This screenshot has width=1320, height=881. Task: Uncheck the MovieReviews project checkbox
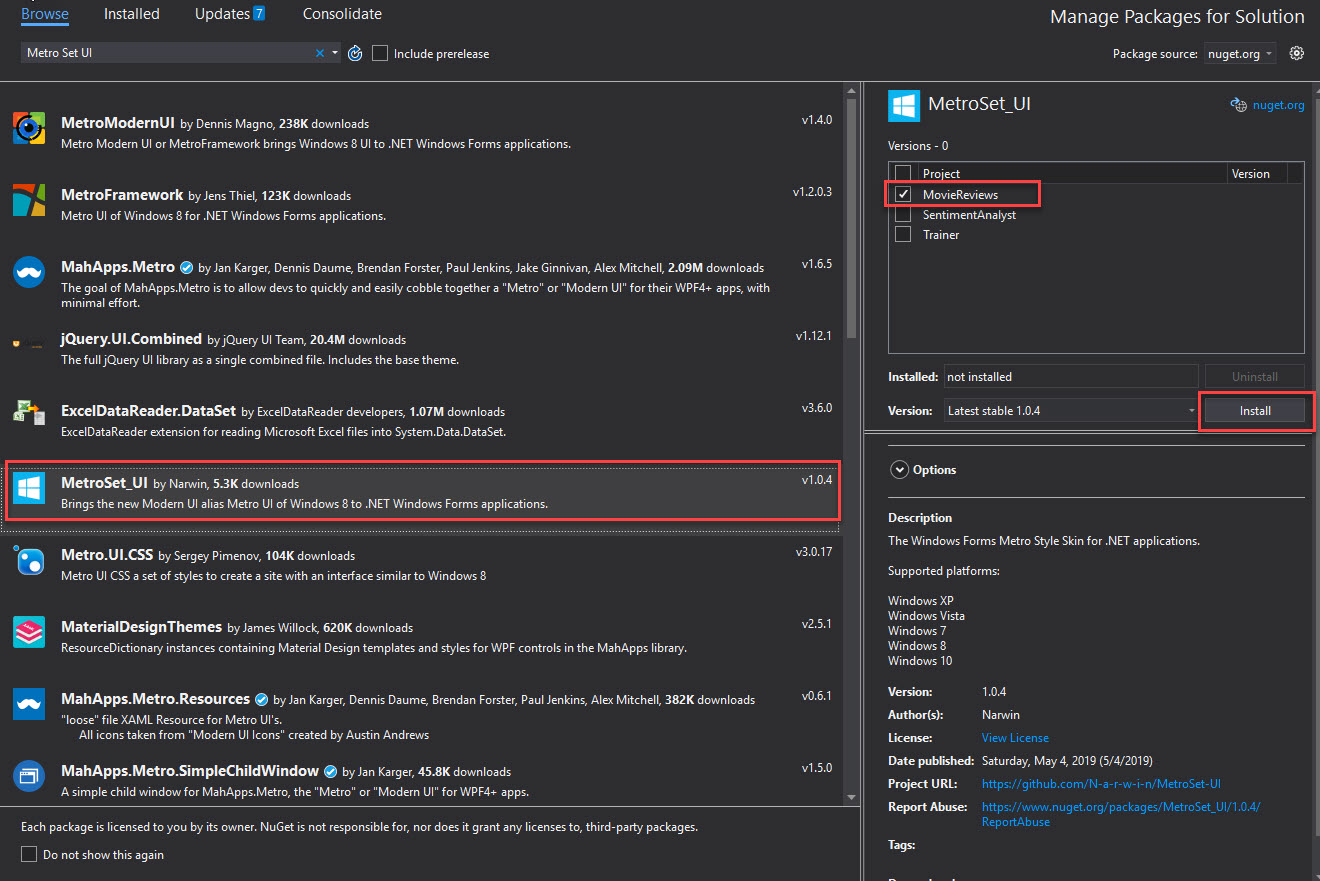pos(903,194)
